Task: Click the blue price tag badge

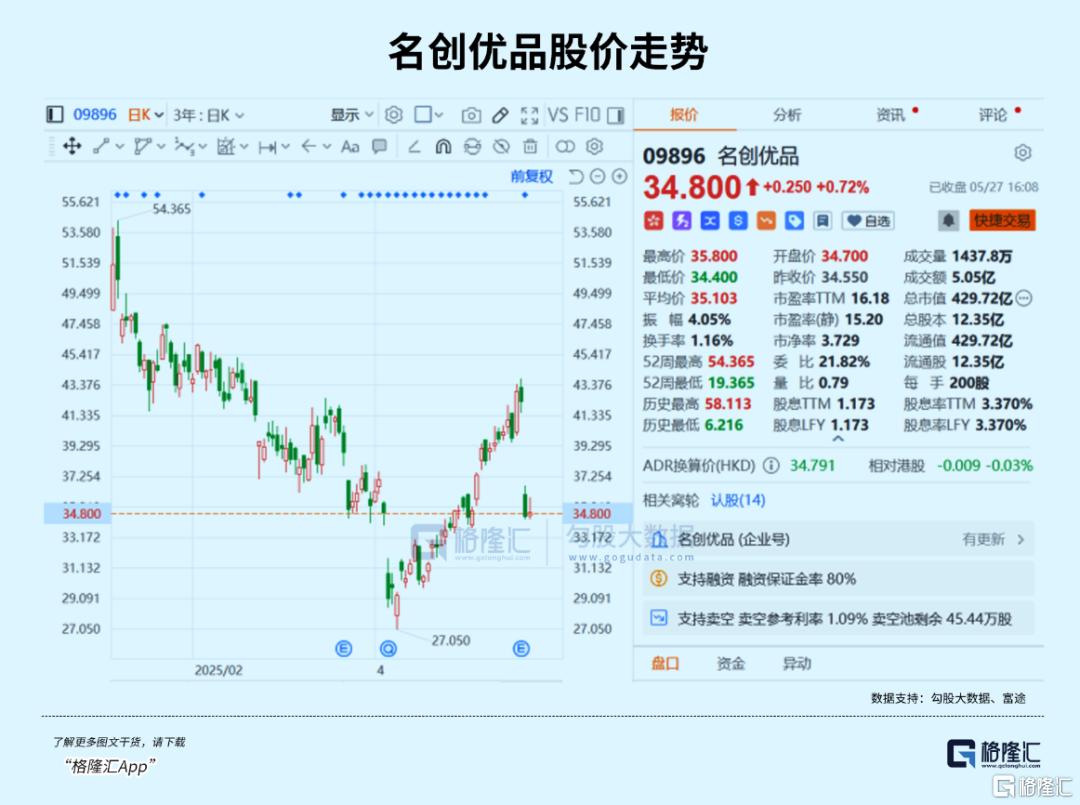Action: click(x=794, y=220)
